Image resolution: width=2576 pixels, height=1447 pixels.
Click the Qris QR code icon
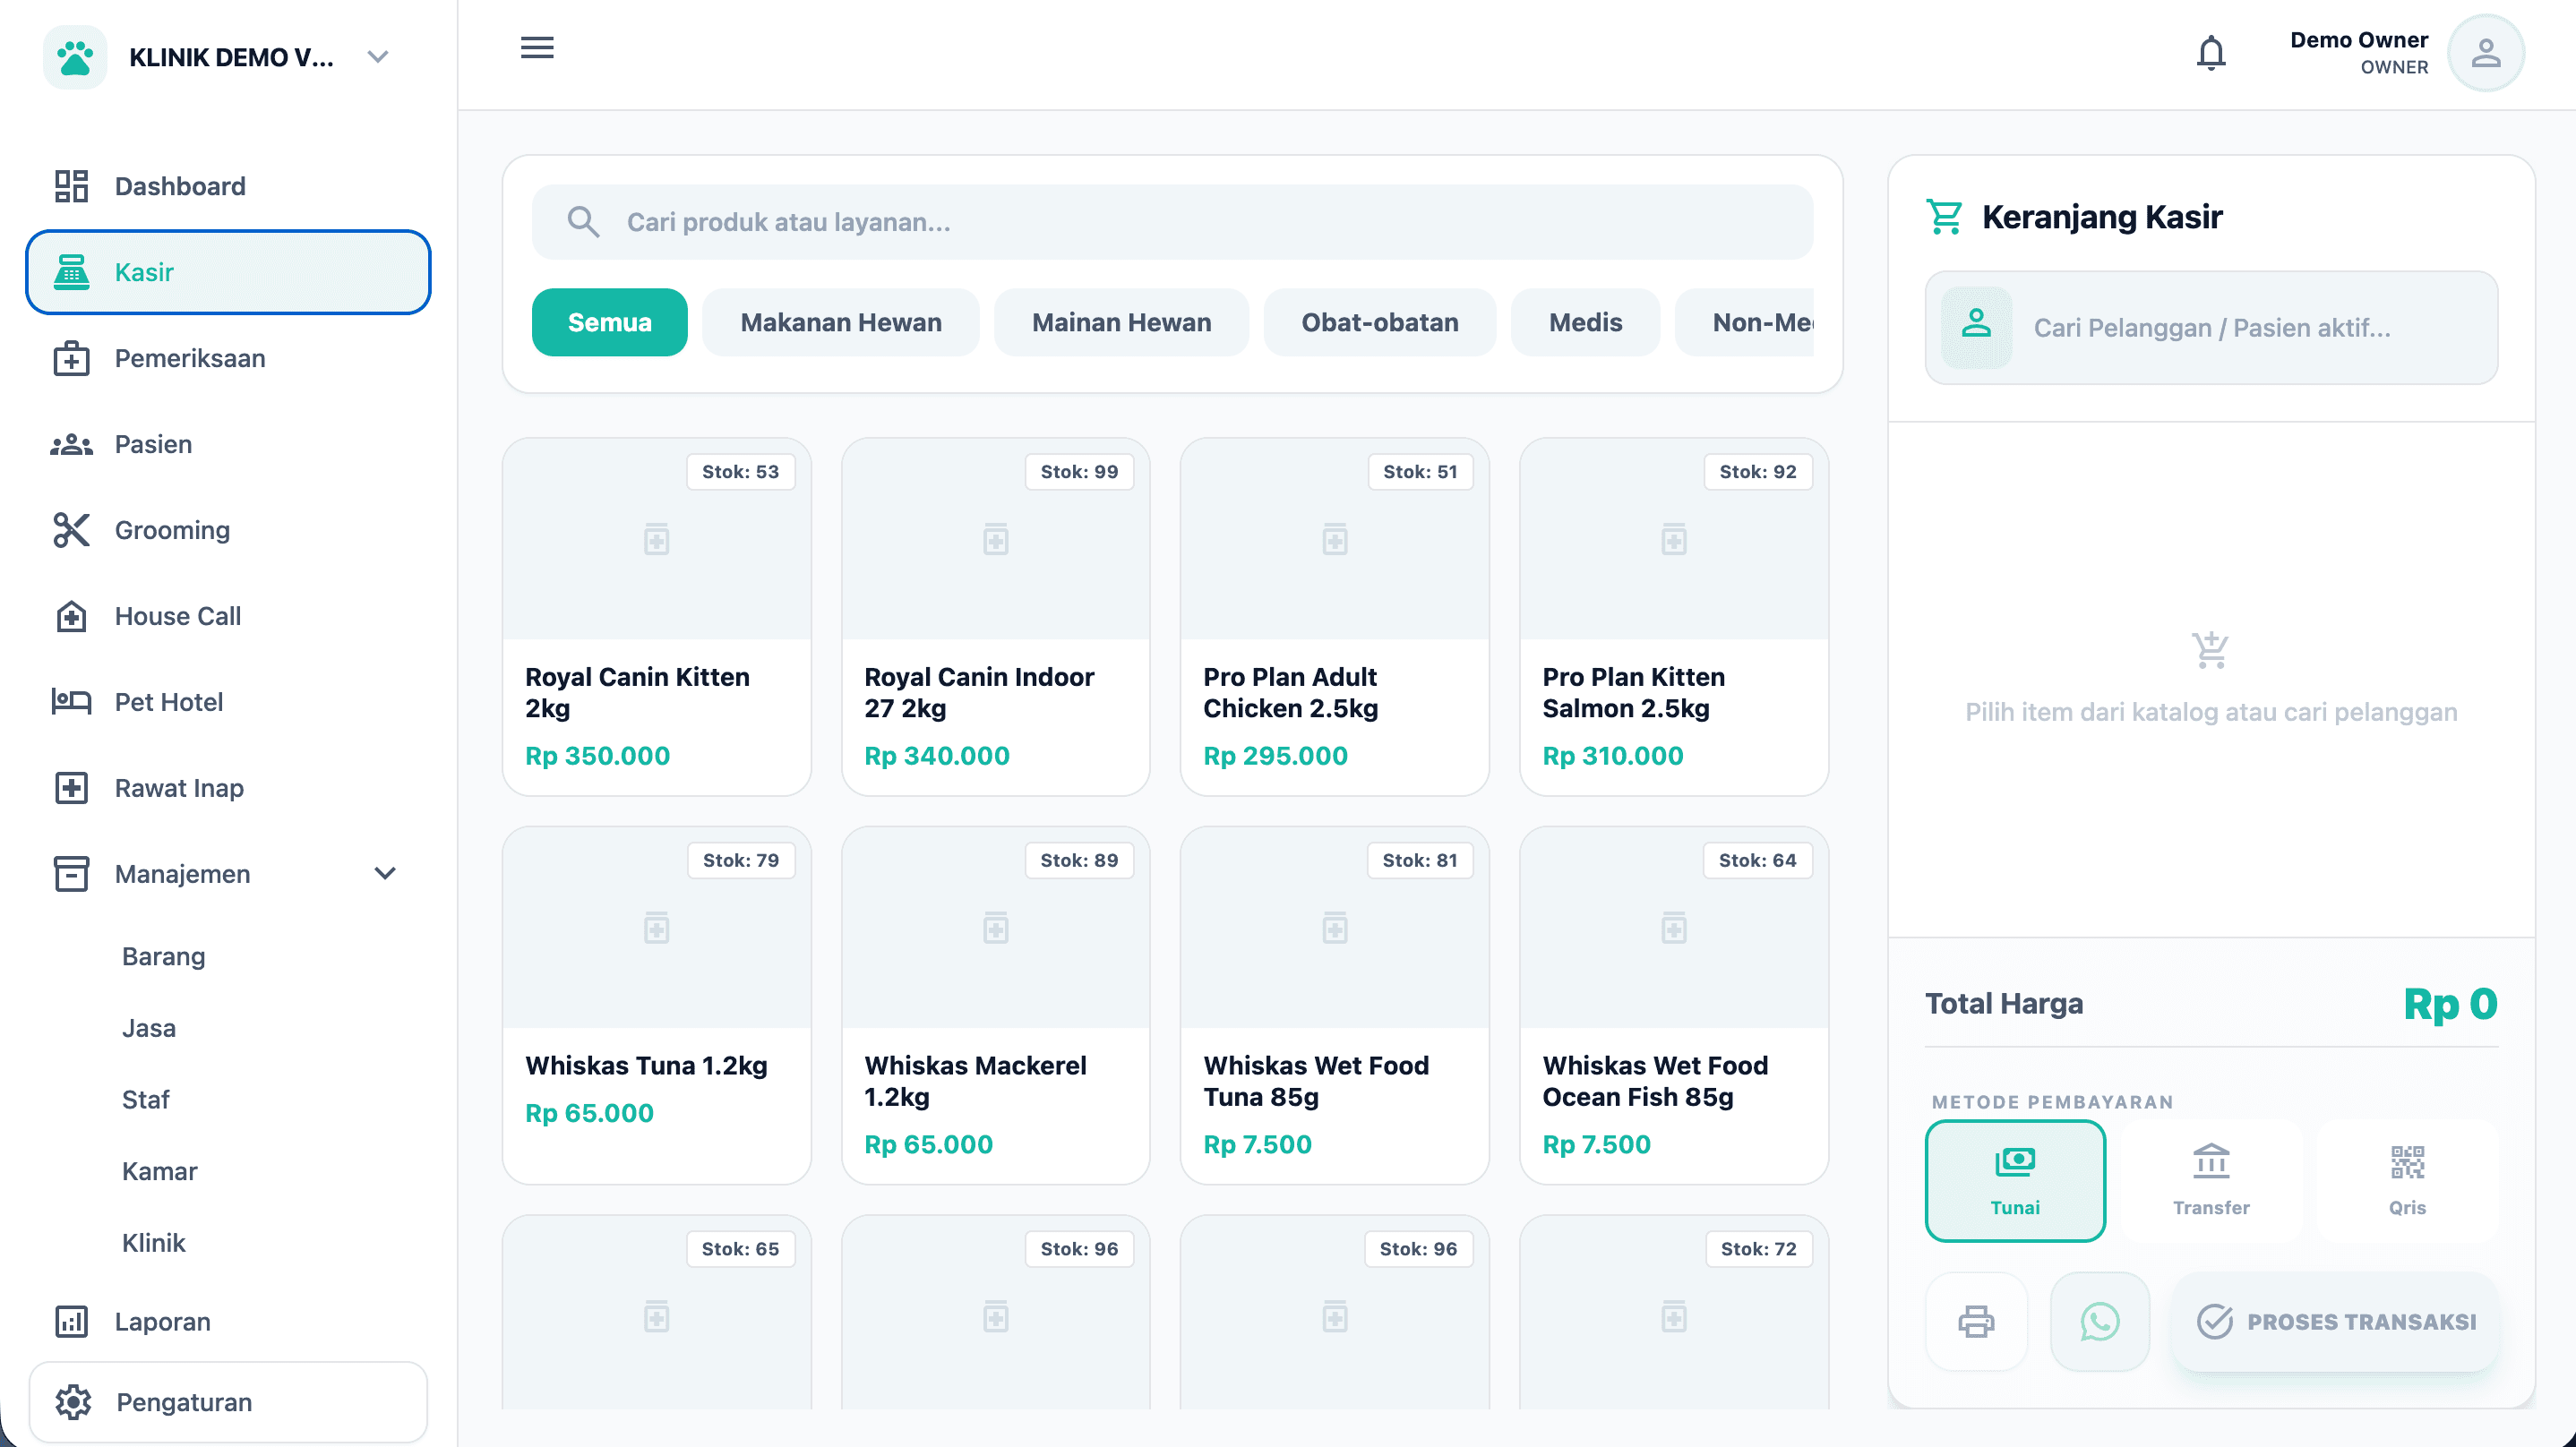click(2407, 1162)
